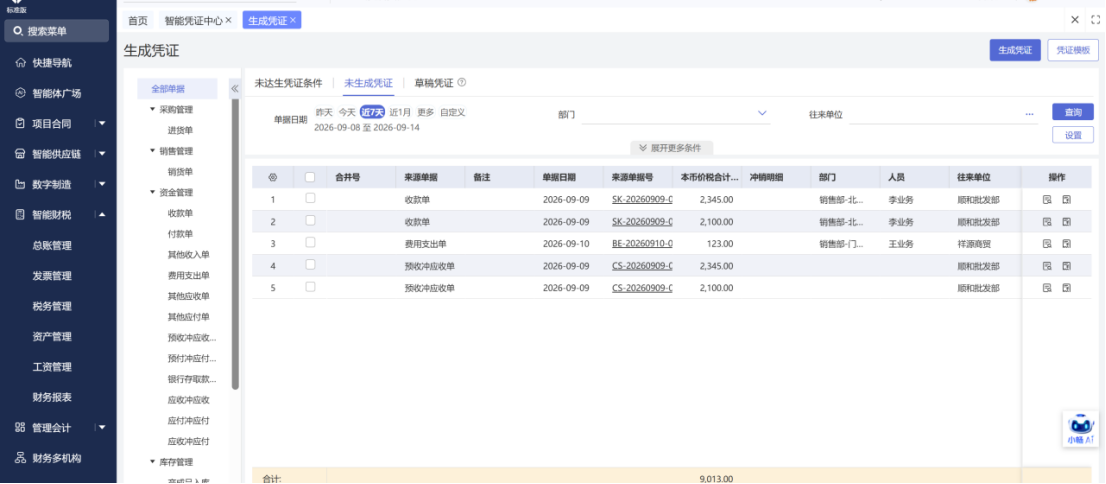Click the blue 生成凭证 button

point(1015,50)
